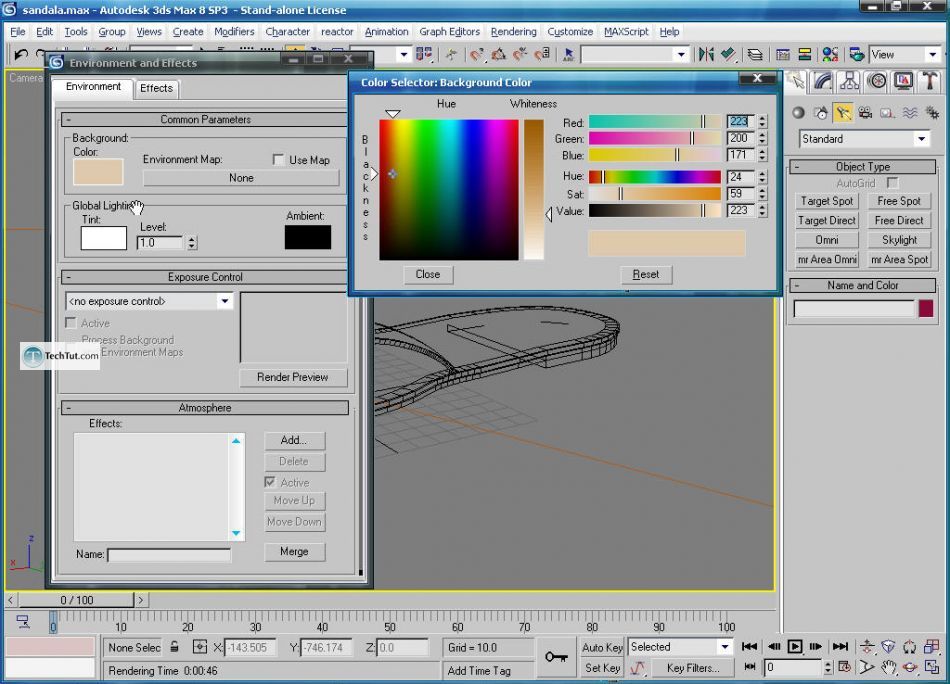Select the Helpers category icon
This screenshot has width=950, height=684.
point(888,113)
